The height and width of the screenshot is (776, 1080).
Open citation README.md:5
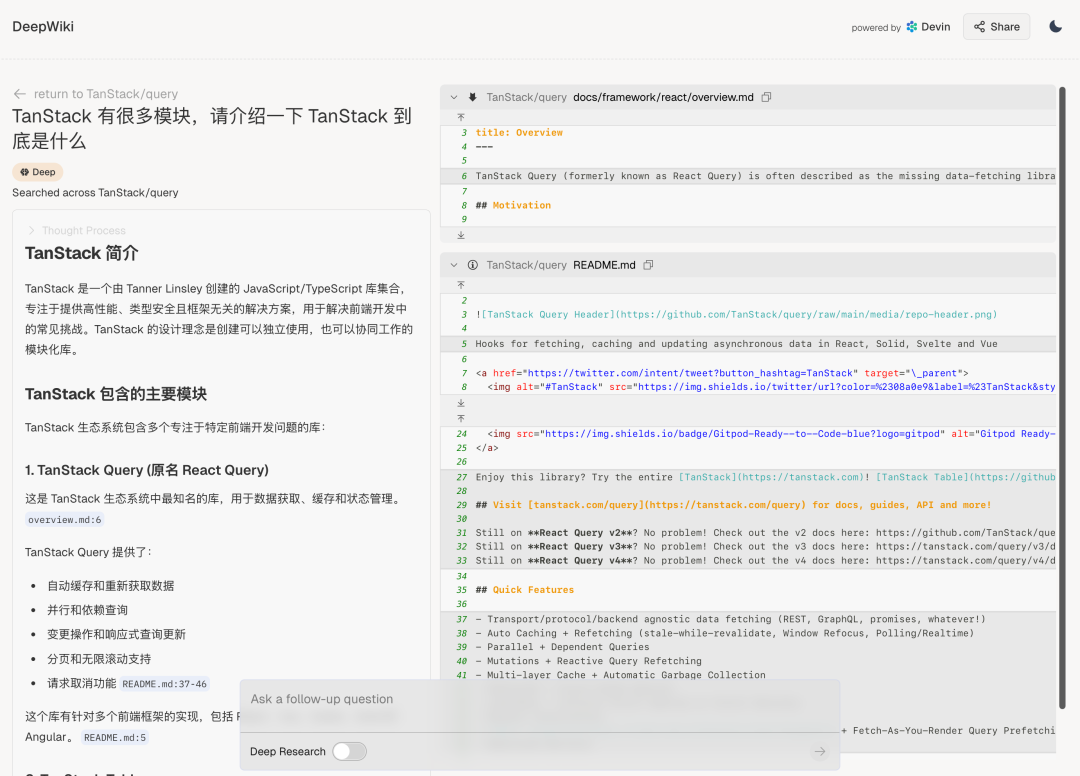pyautogui.click(x=115, y=737)
